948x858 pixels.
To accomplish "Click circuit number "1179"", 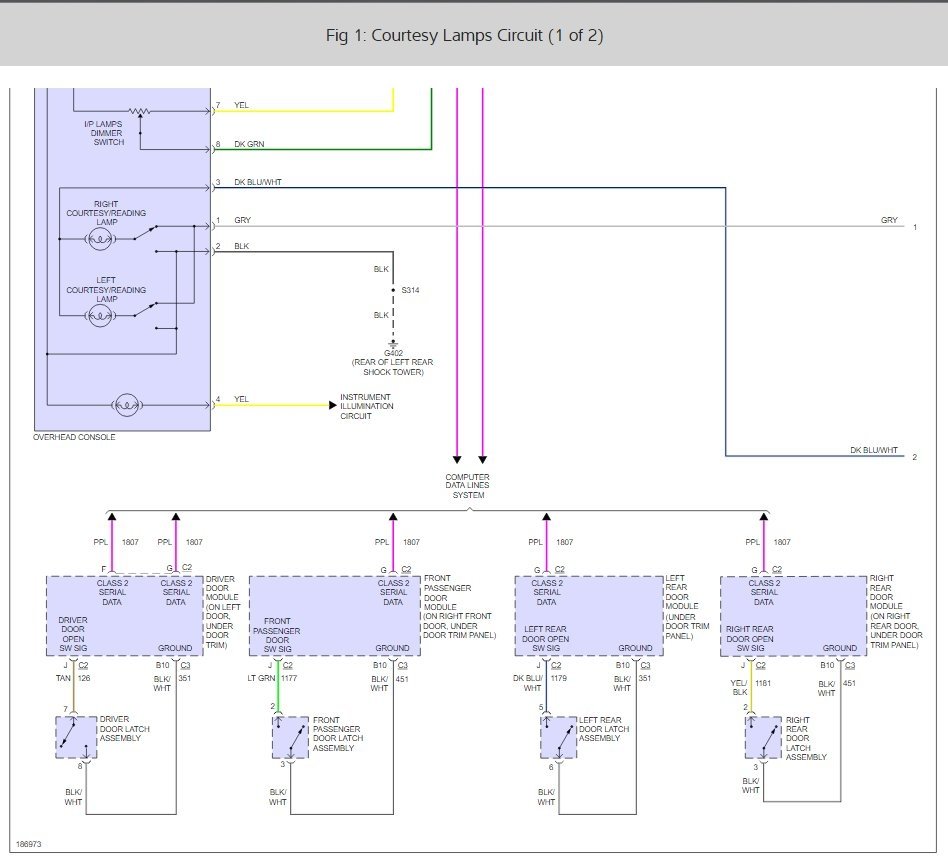I will 559,678.
